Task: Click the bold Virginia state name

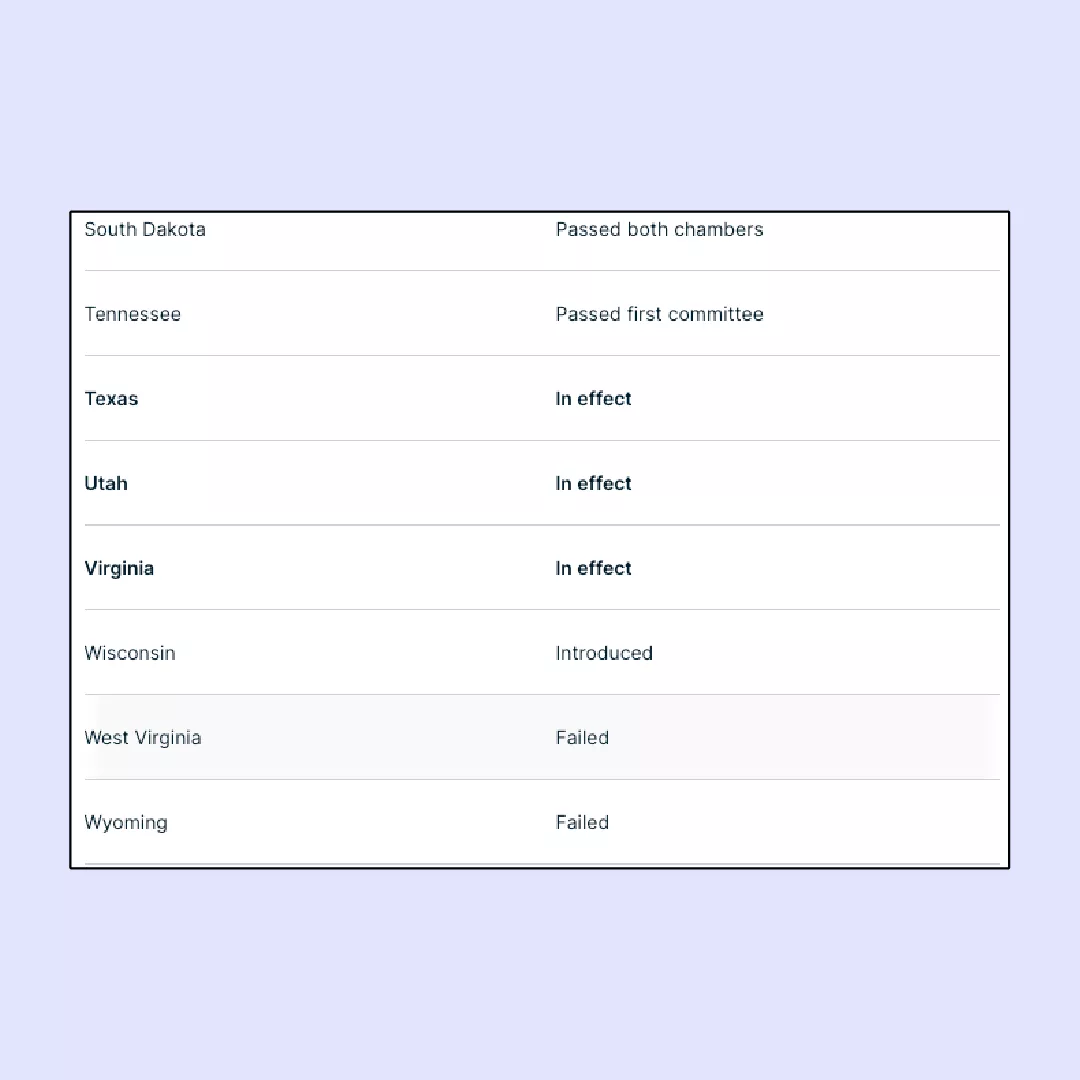Action: click(x=119, y=568)
